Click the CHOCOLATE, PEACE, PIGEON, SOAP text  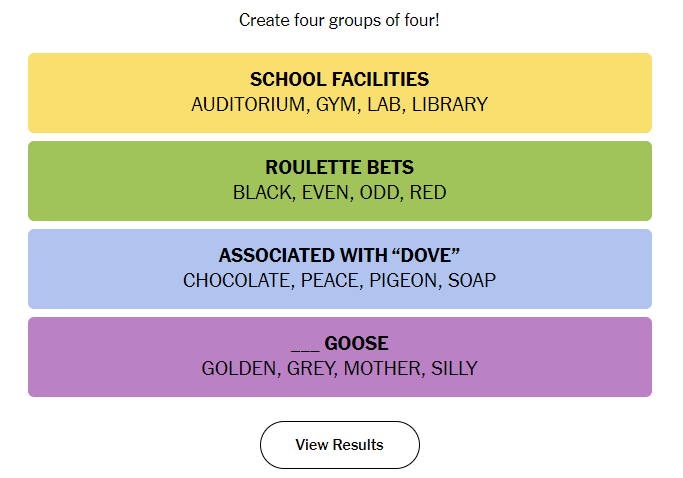pos(340,281)
